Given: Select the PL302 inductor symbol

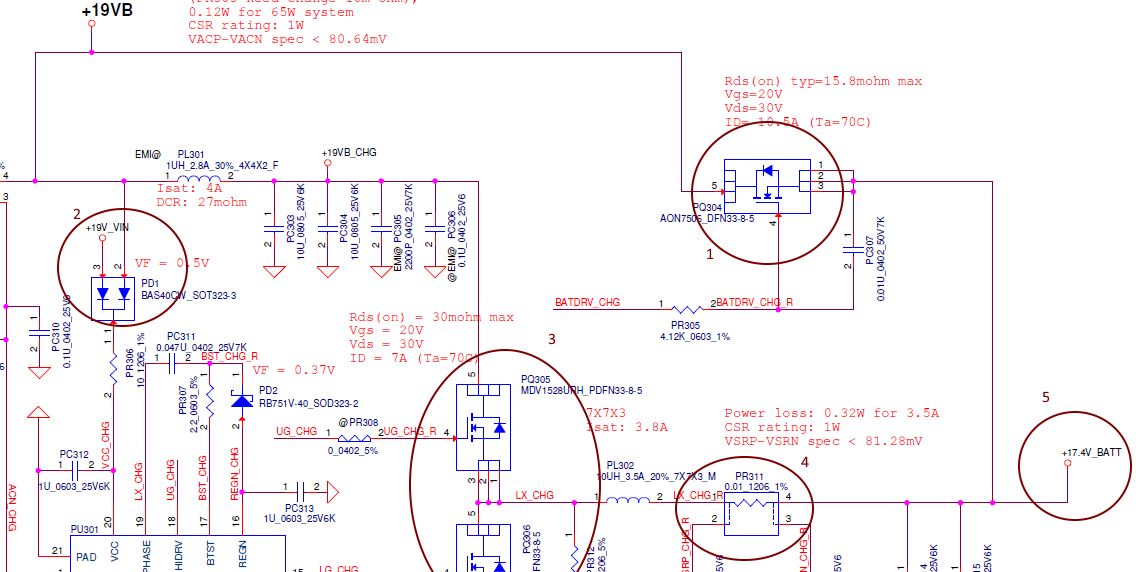Looking at the screenshot, I should point(627,500).
